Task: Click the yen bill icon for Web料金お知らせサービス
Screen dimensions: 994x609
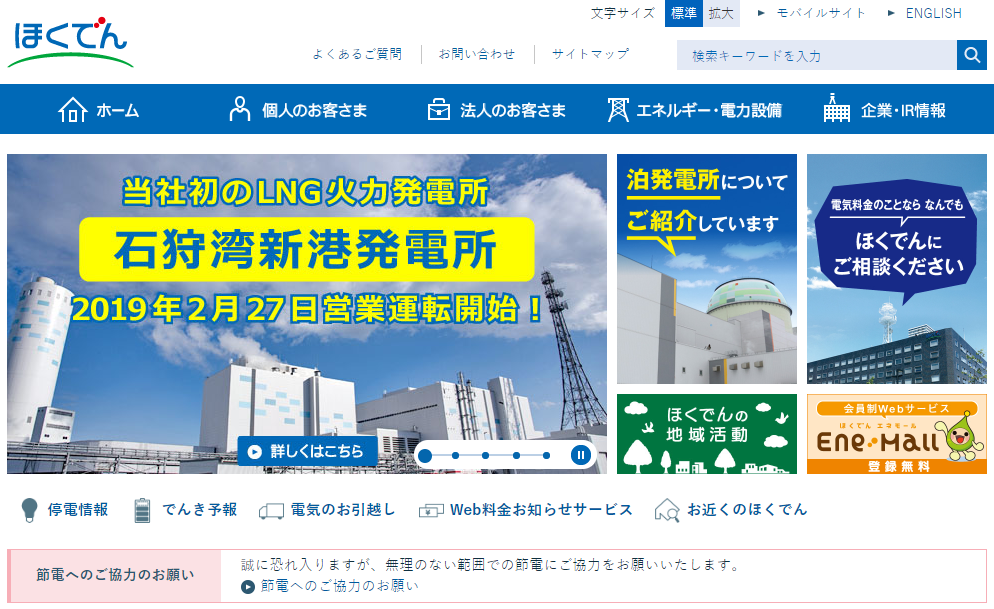Action: (x=431, y=511)
